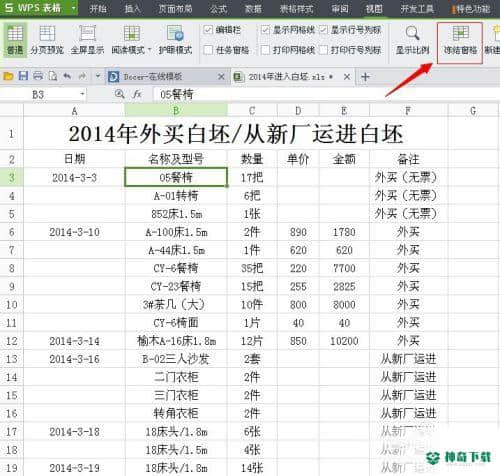Enable the 任务窗格 checkbox
The height and width of the screenshot is (476, 500).
coord(208,50)
